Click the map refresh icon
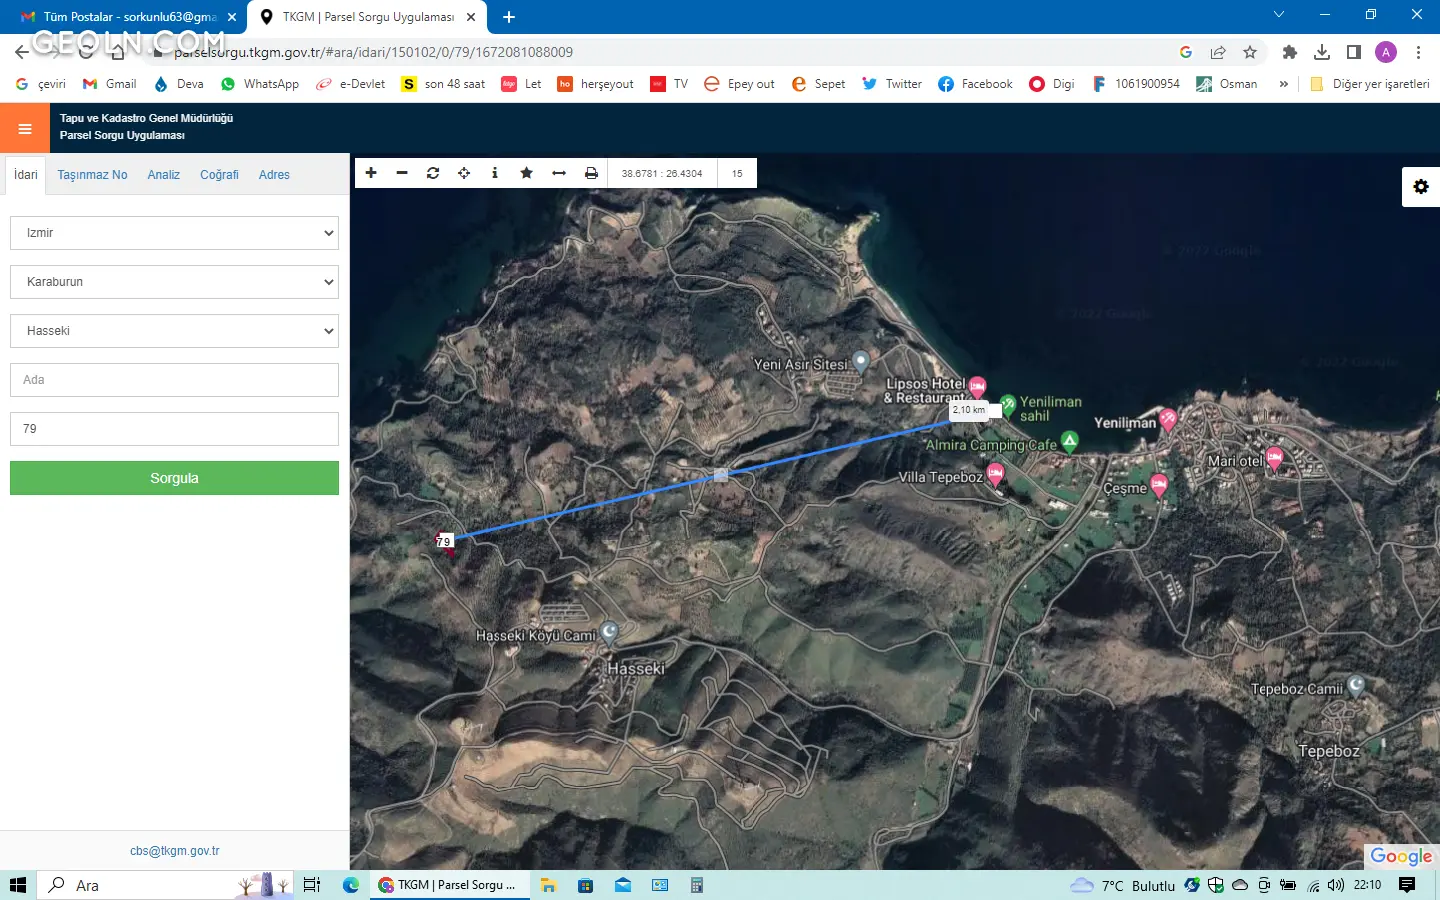 click(x=433, y=173)
